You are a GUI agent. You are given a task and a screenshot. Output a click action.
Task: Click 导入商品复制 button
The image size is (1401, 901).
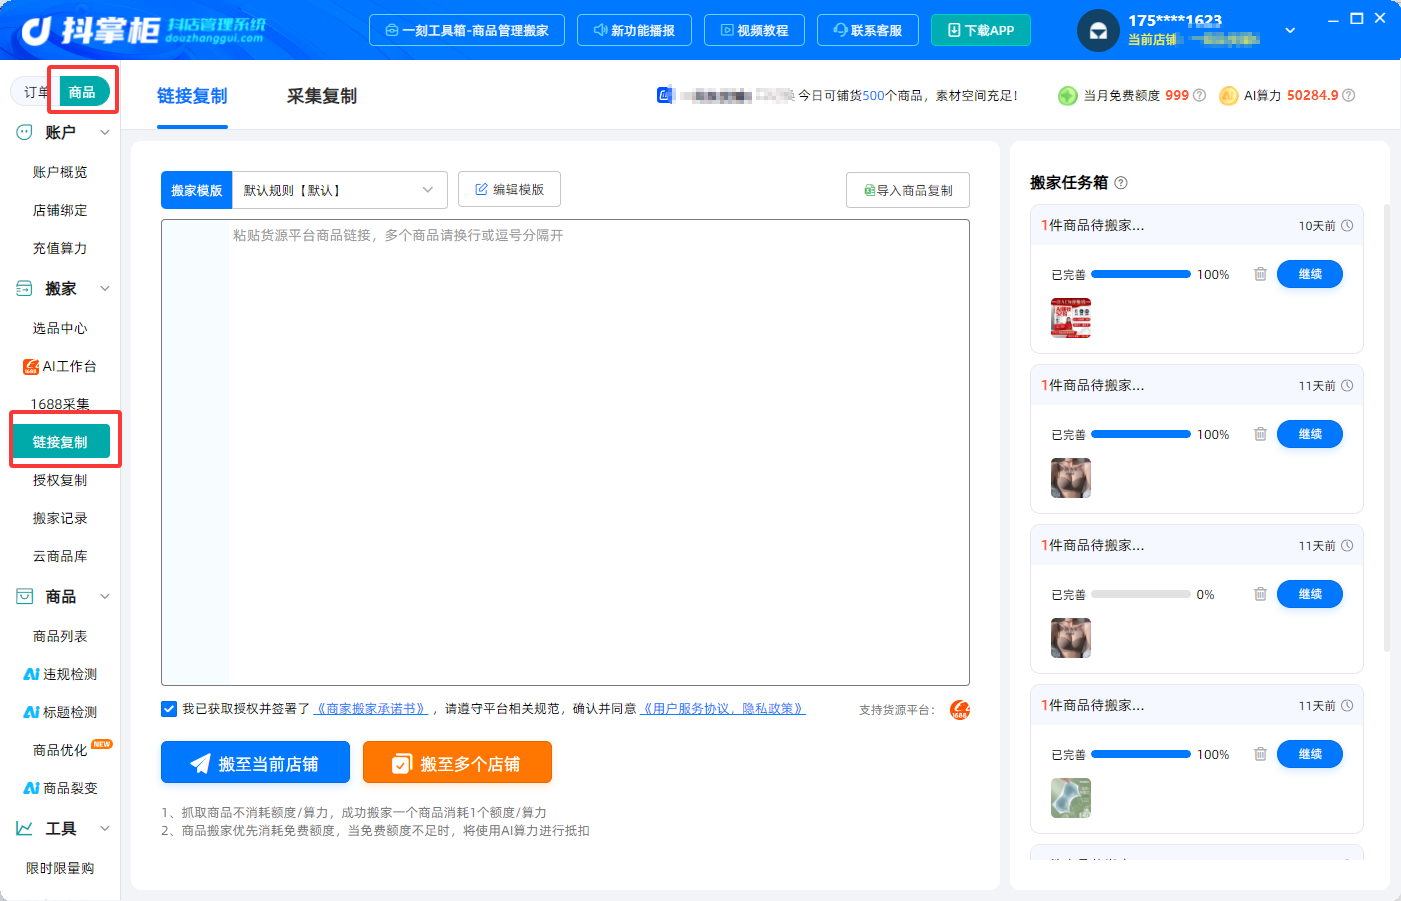click(908, 190)
